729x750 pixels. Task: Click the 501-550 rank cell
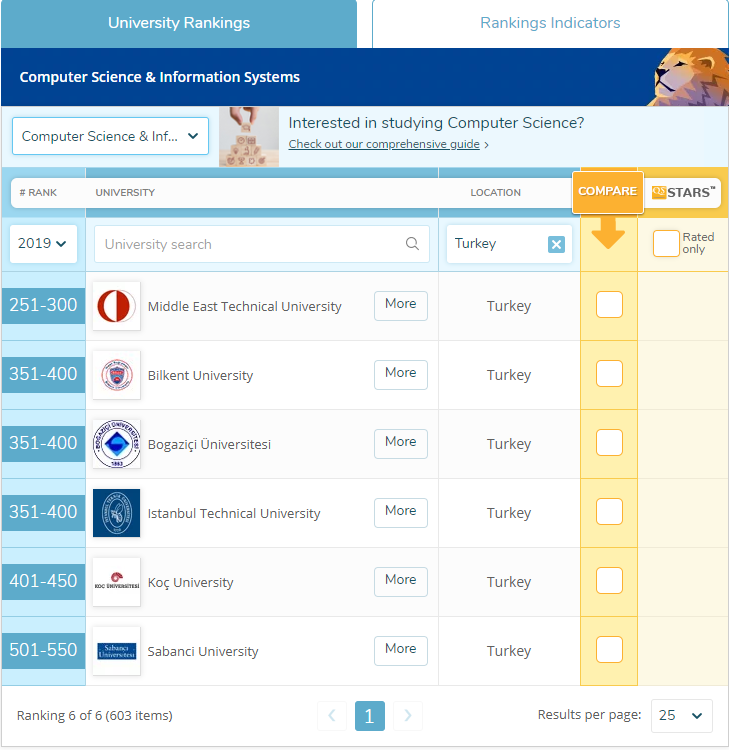point(44,650)
